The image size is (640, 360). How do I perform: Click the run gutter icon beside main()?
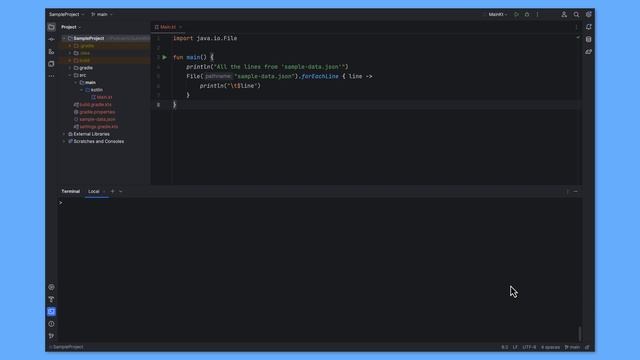coord(164,57)
